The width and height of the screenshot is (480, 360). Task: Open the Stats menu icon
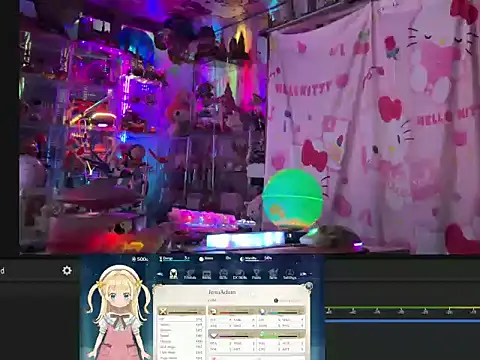click(173, 274)
